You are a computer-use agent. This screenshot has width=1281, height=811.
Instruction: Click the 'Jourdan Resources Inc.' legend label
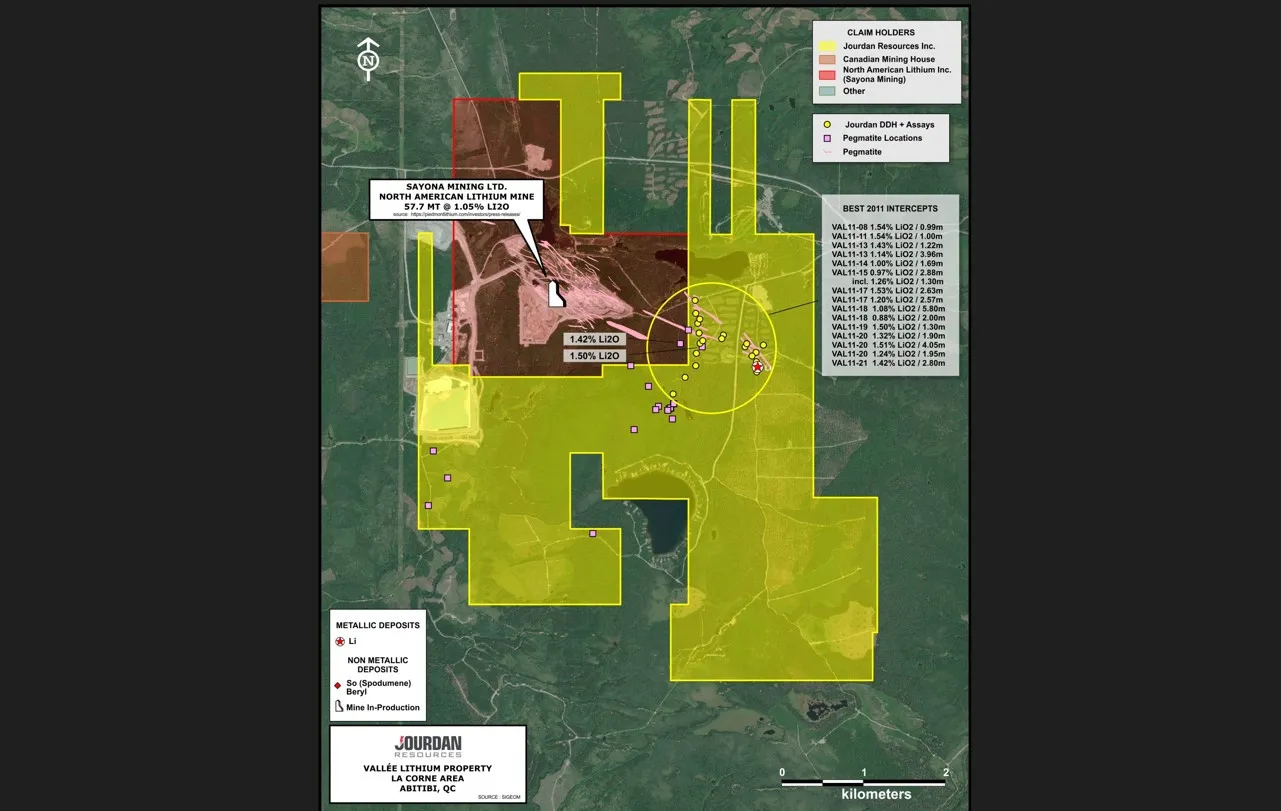coord(889,47)
